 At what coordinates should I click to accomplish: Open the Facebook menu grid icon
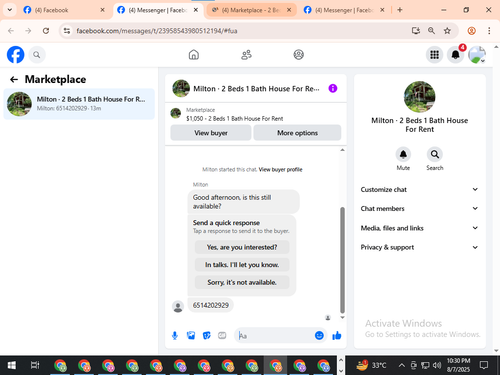434,54
